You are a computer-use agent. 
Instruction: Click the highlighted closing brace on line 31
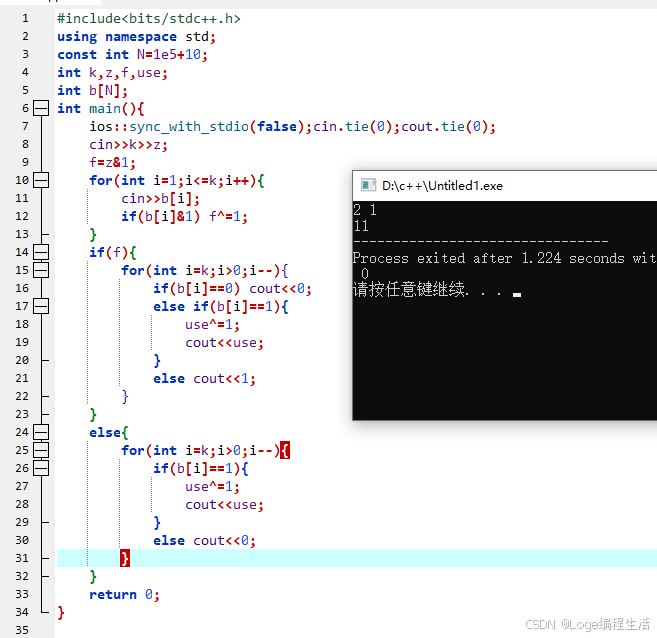coord(125,558)
